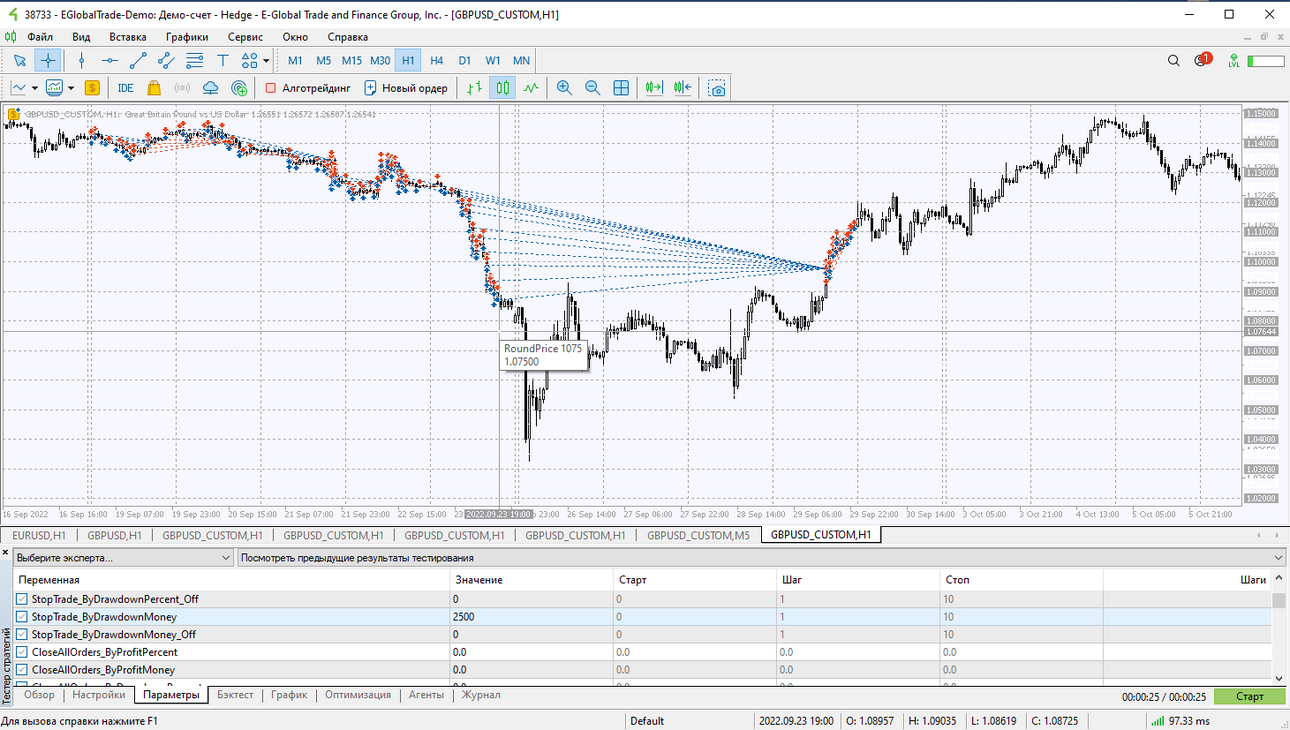Open the Оптимизация tester tab
The image size is (1290, 730).
click(x=358, y=695)
